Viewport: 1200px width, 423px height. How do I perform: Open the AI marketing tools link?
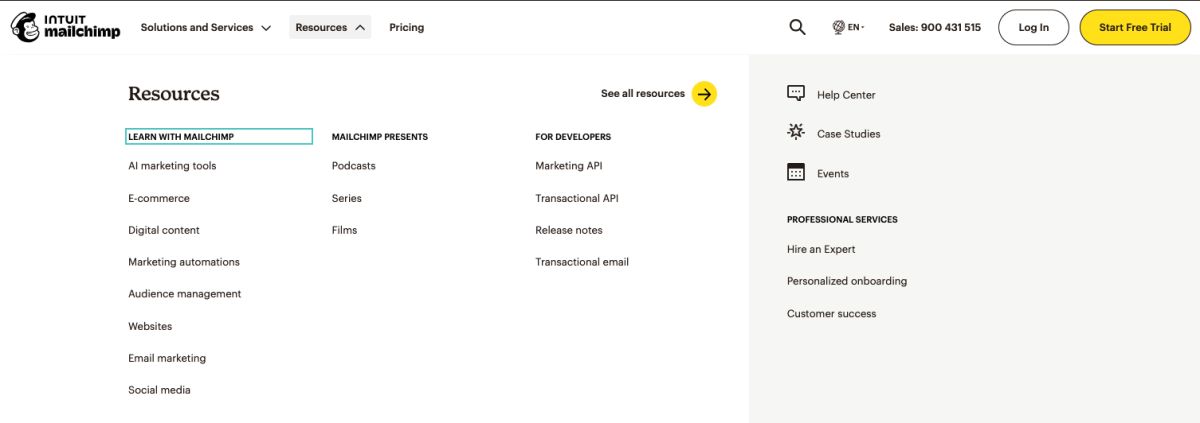(x=172, y=166)
